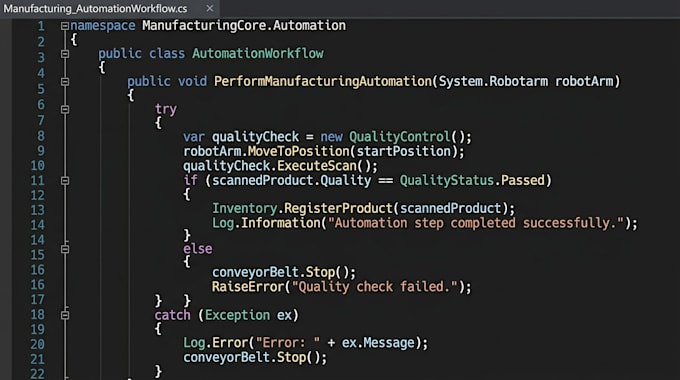Click the MoveToPosition method call
This screenshot has height=380, width=680.
pos(298,151)
